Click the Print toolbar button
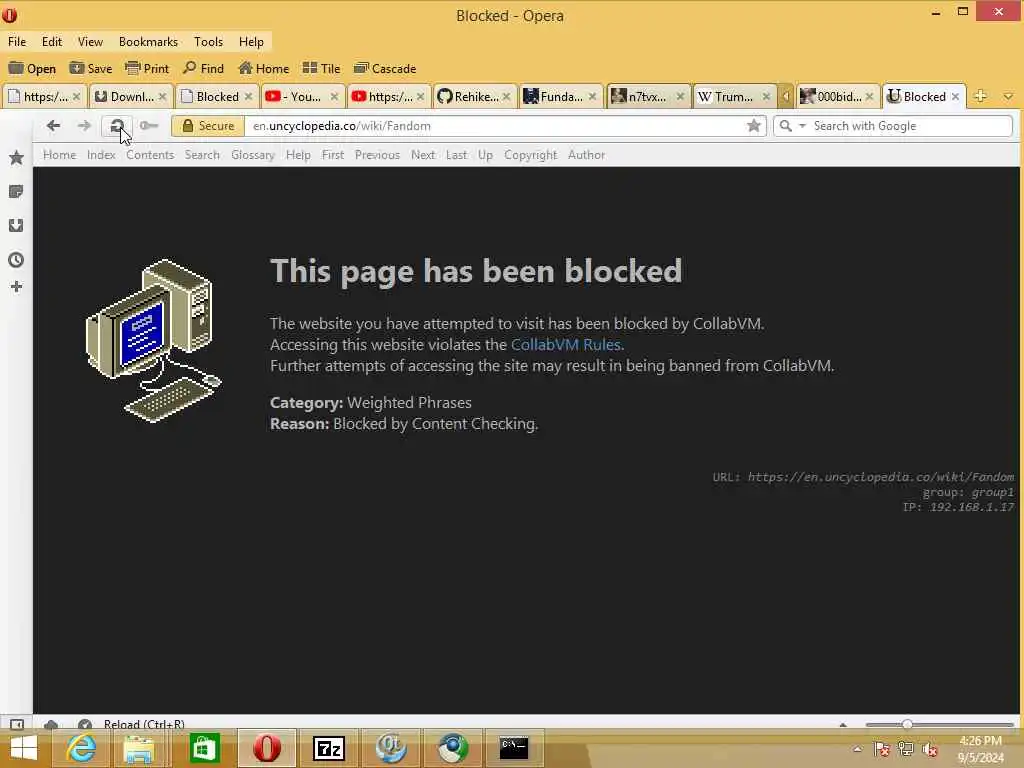The height and width of the screenshot is (768, 1024). click(147, 69)
